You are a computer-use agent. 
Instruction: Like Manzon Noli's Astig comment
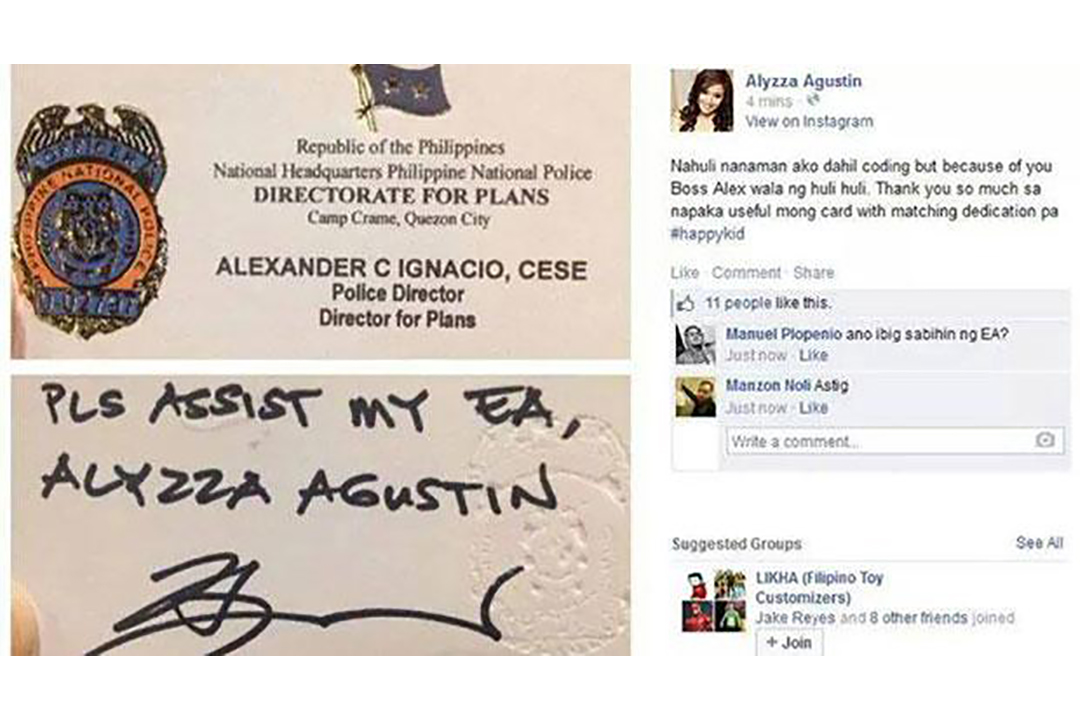click(x=813, y=408)
